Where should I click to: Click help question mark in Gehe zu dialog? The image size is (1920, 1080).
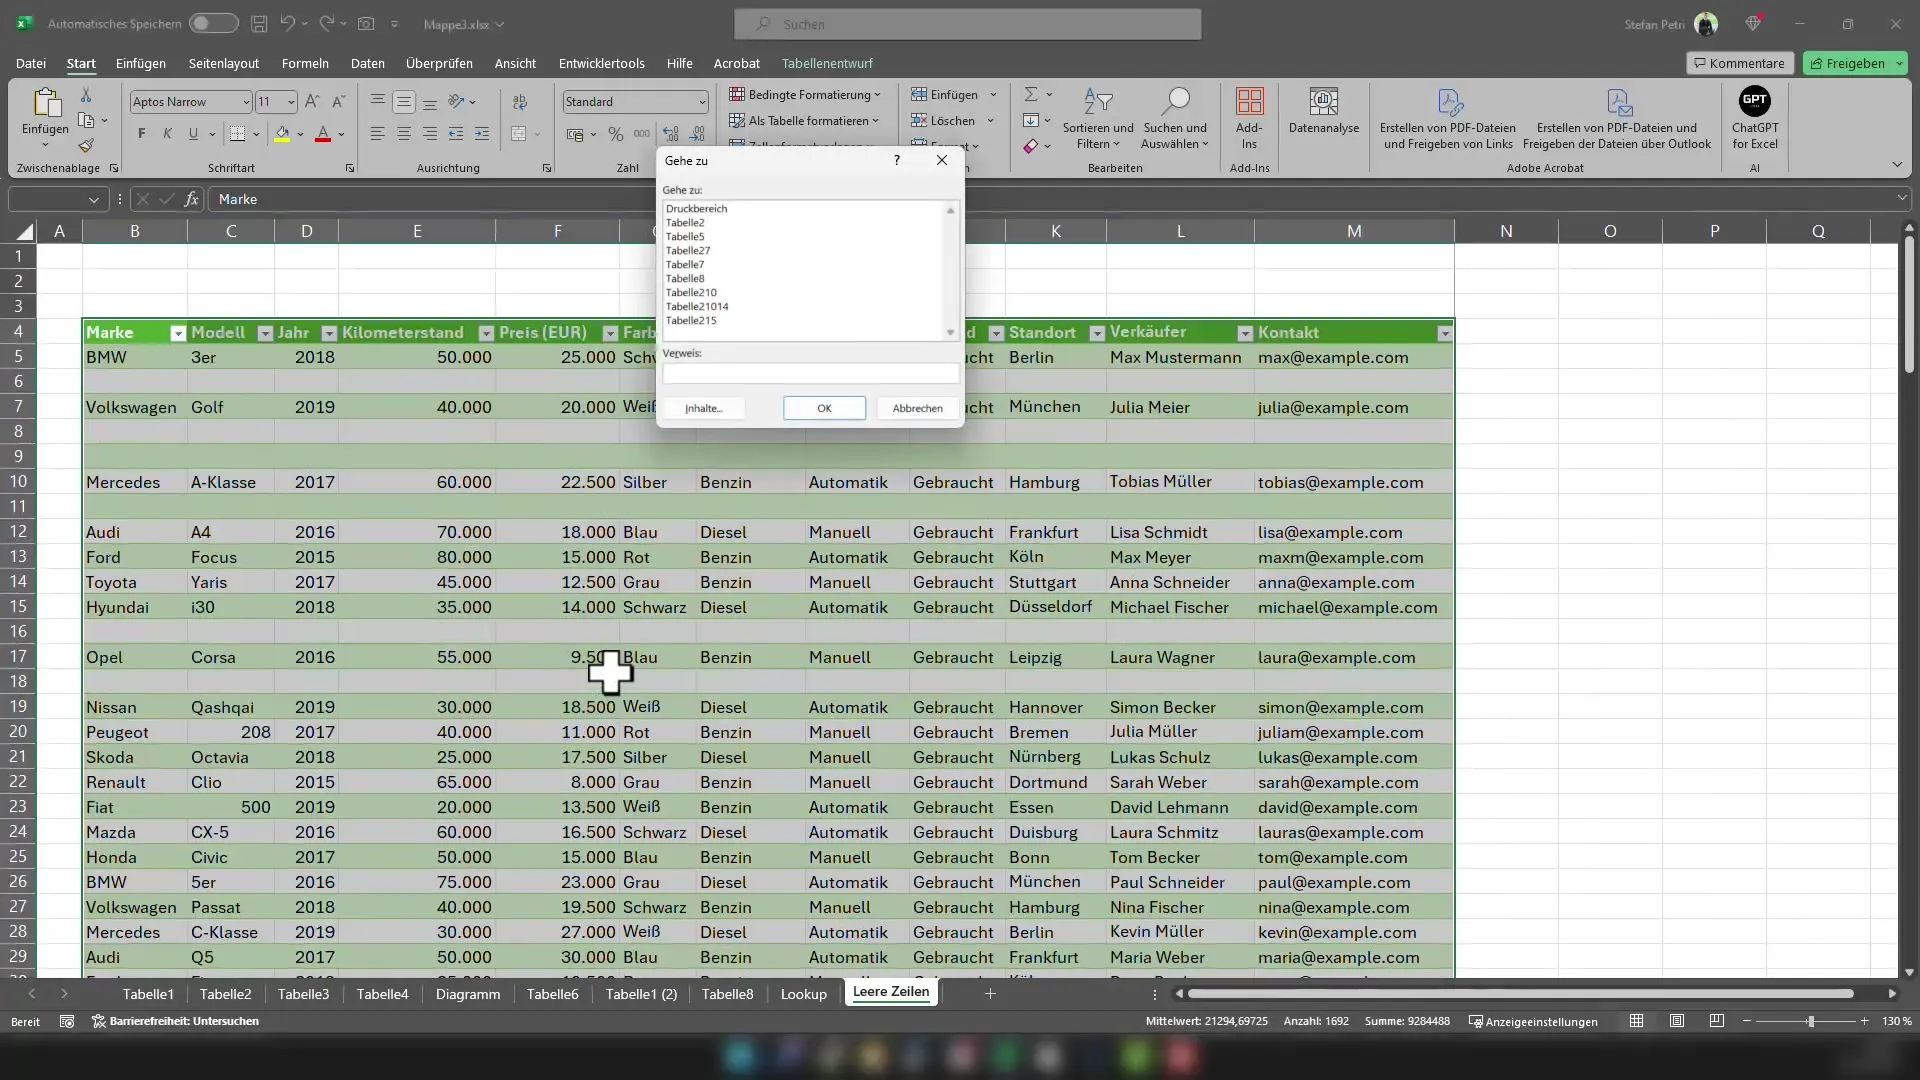coord(897,160)
